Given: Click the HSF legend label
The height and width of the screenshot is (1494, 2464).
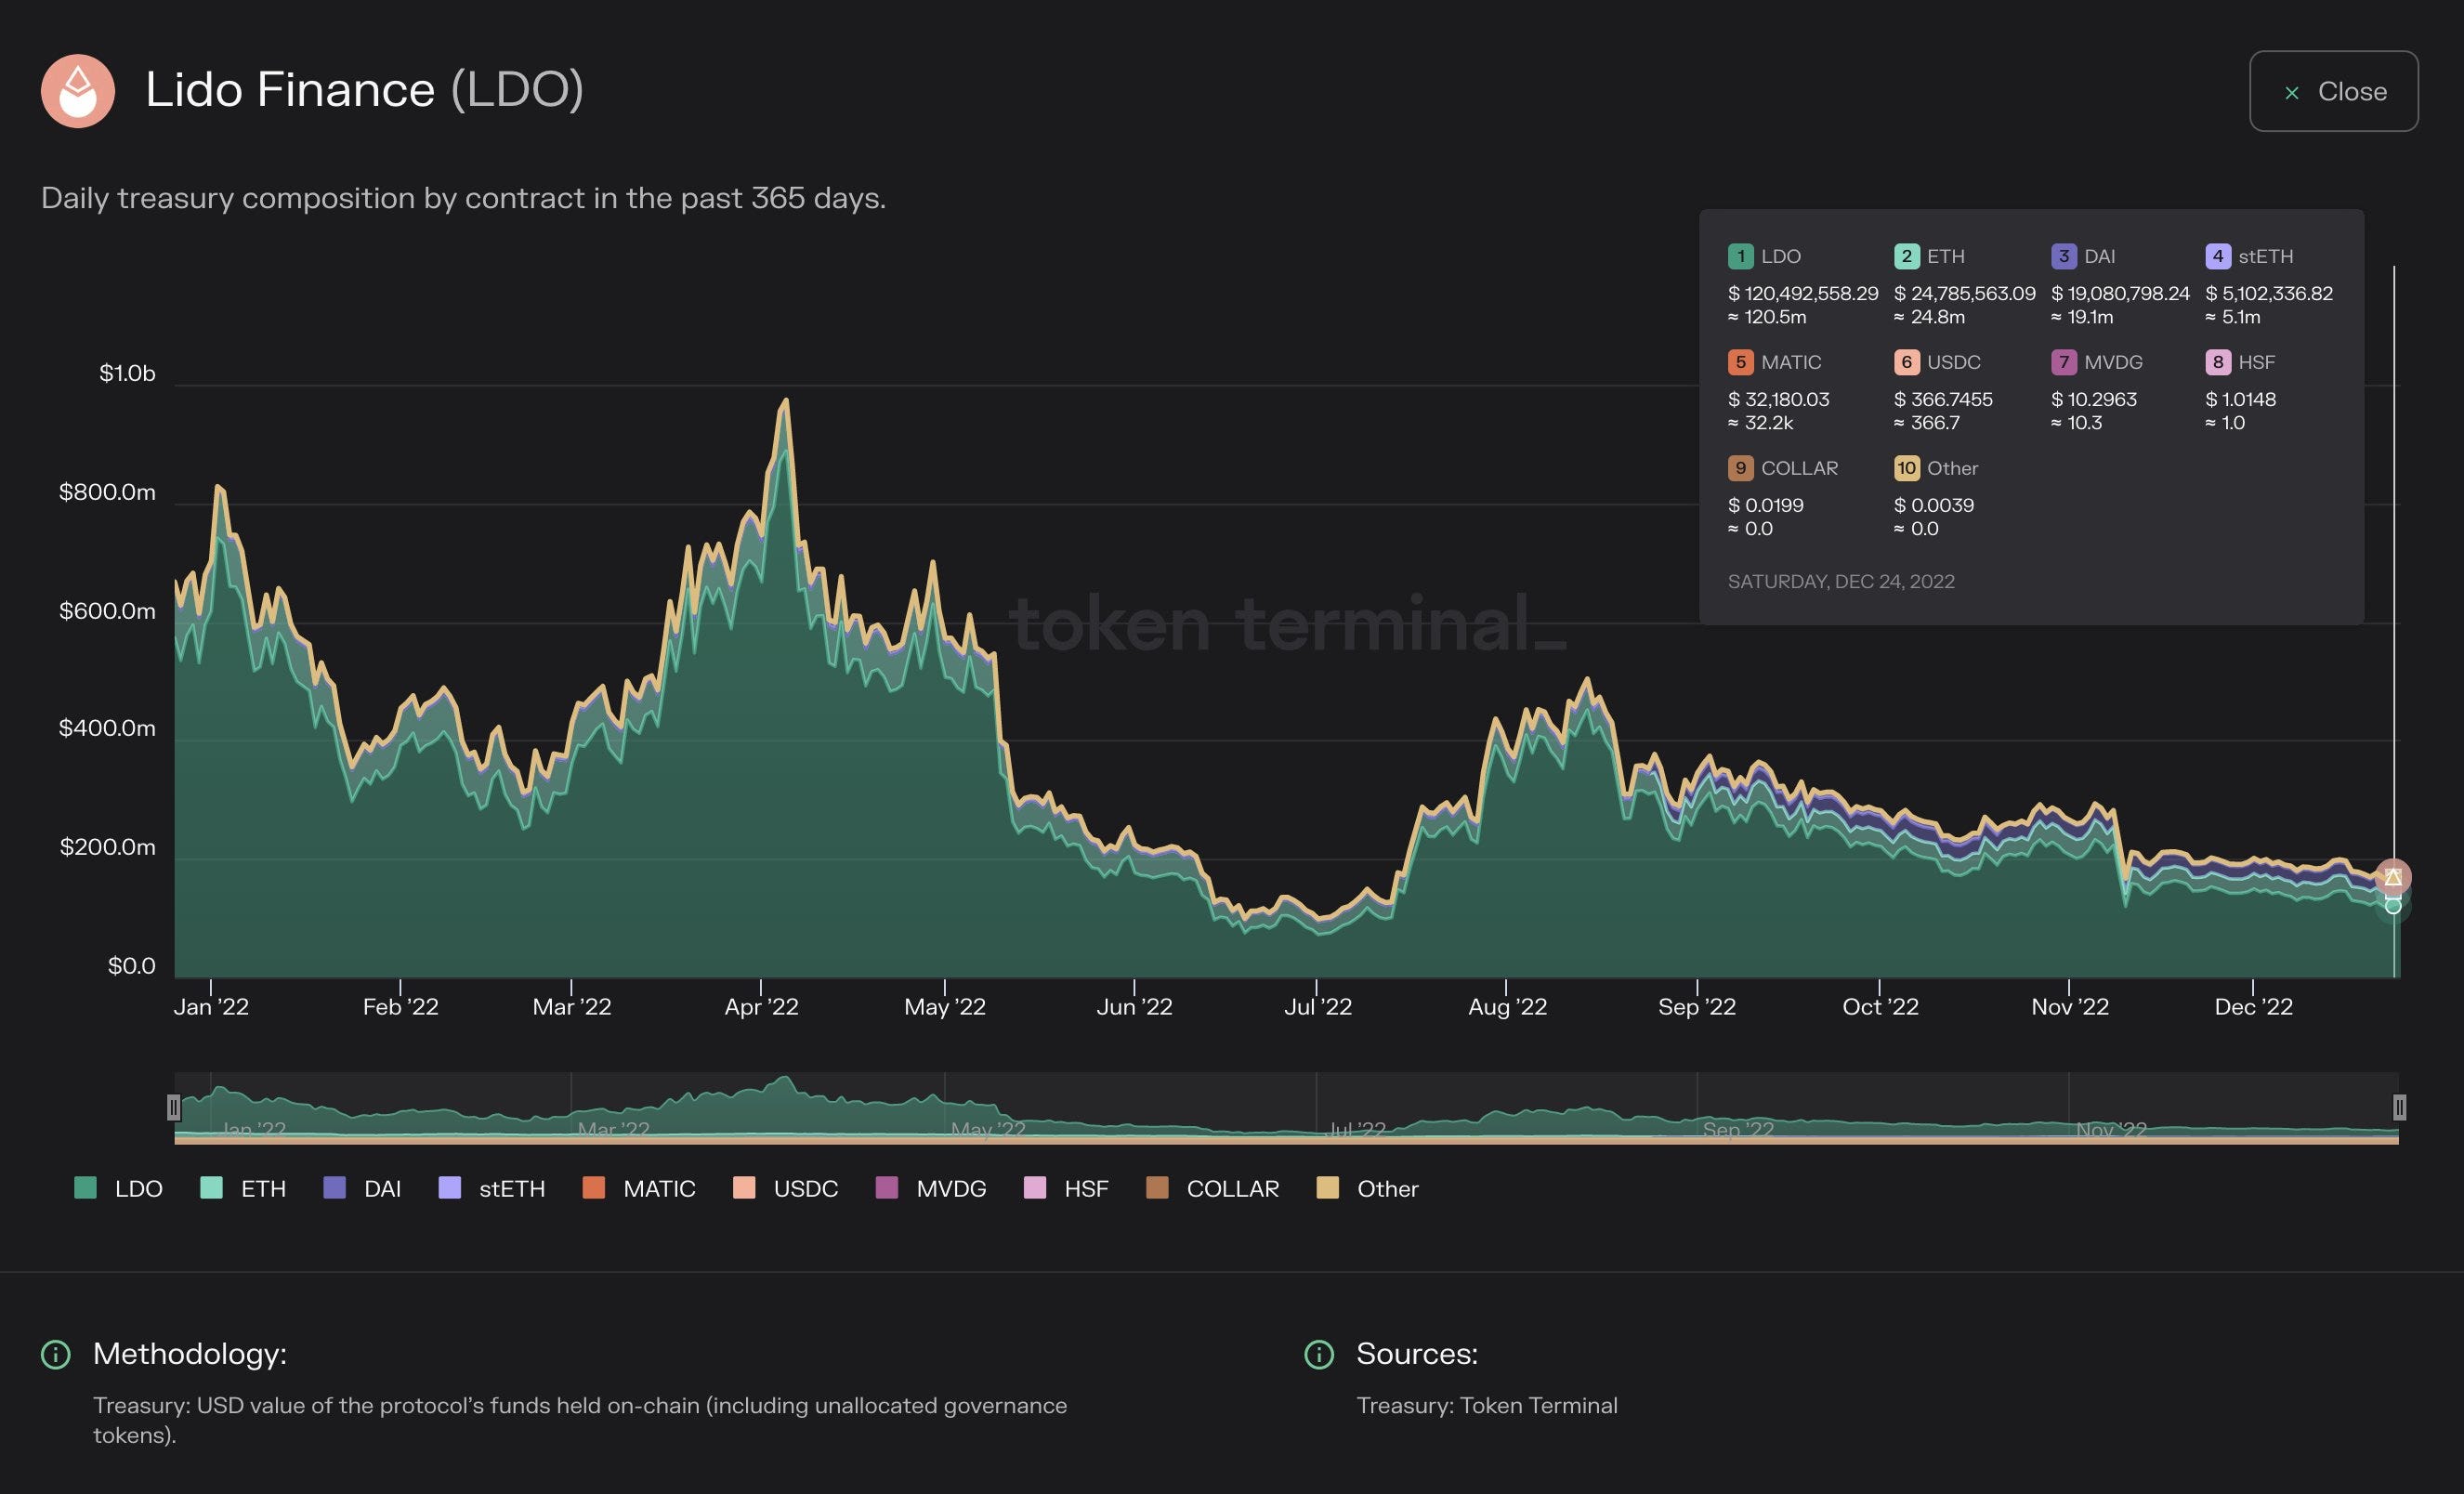Looking at the screenshot, I should pyautogui.click(x=1090, y=1189).
